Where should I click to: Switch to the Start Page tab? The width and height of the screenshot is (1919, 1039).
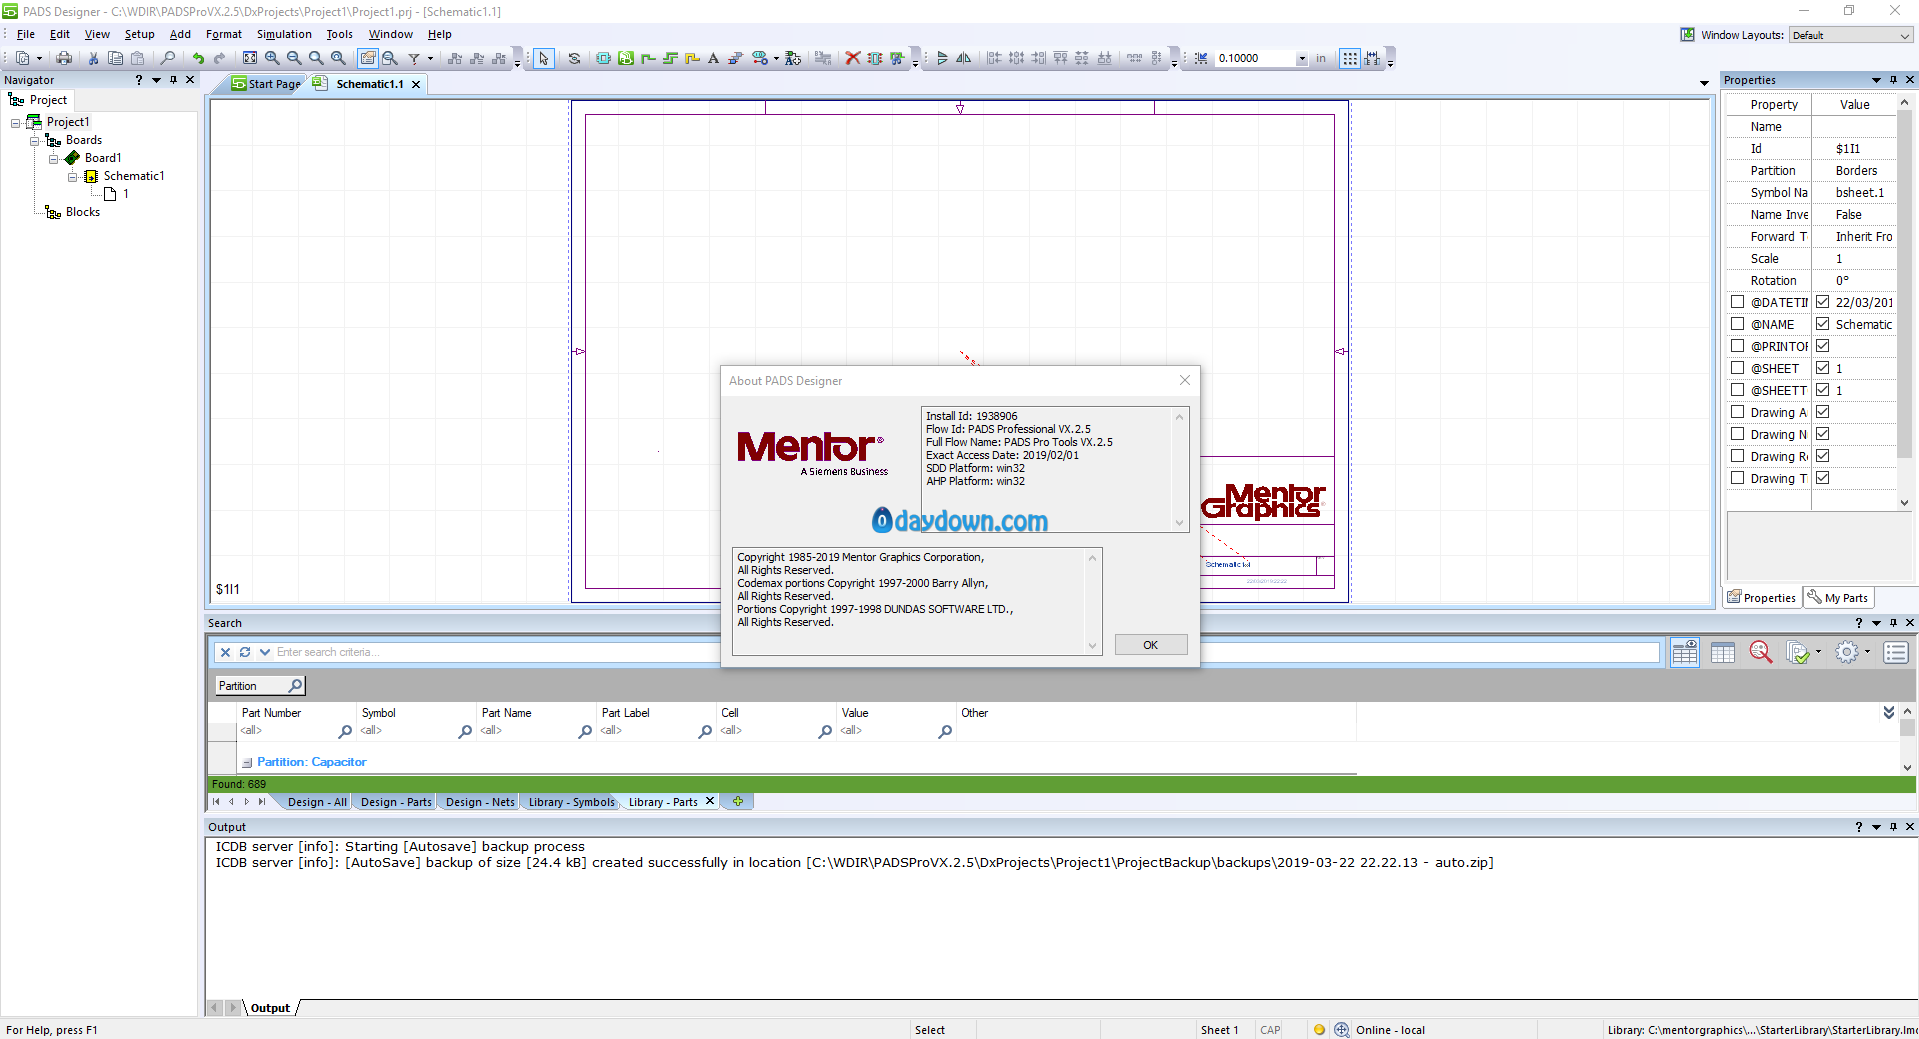(266, 84)
